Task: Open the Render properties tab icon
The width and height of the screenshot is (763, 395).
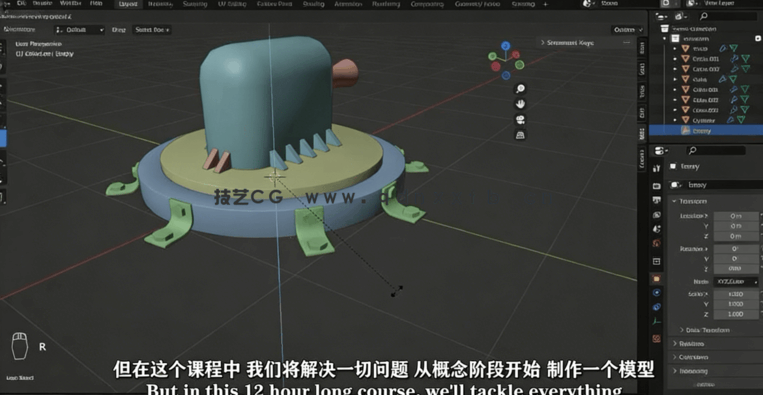Action: (x=656, y=186)
